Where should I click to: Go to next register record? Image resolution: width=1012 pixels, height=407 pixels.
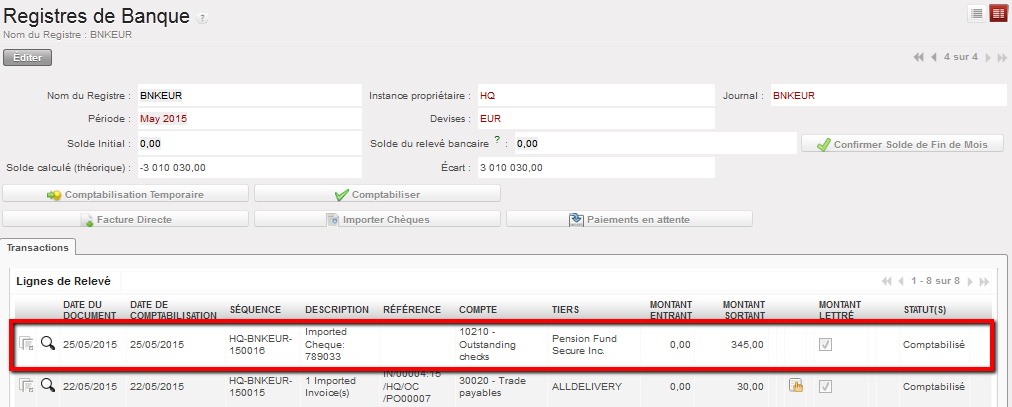coord(987,57)
